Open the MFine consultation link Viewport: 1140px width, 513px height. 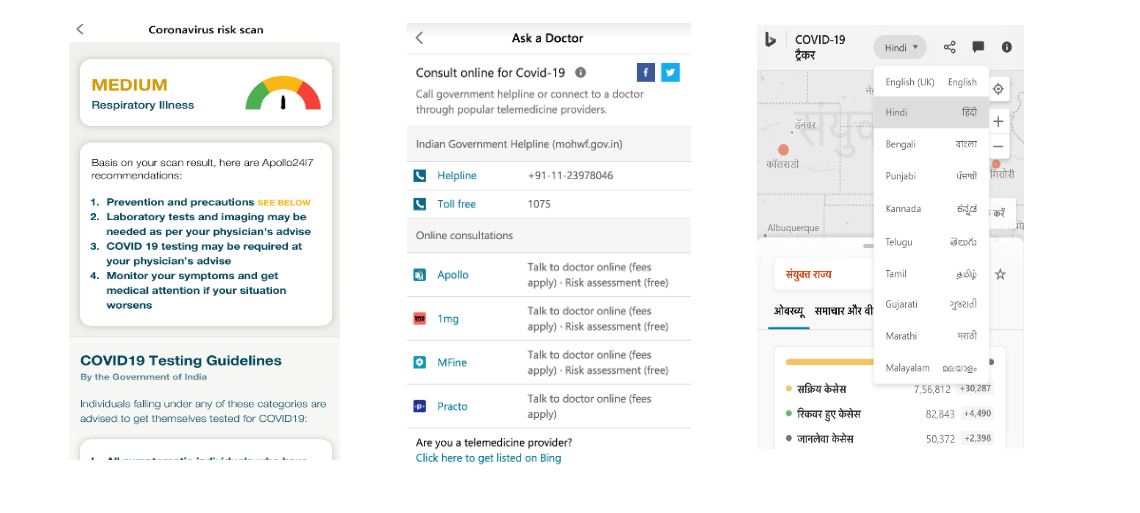pyautogui.click(x=451, y=362)
